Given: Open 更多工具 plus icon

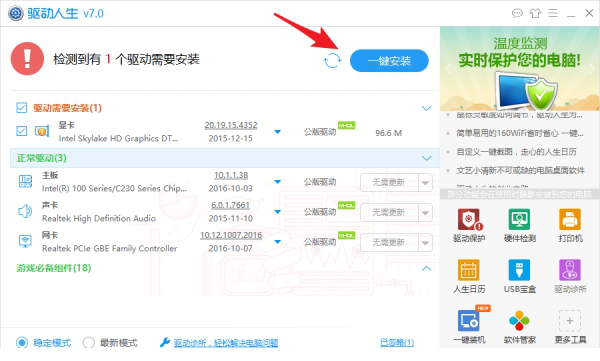Looking at the screenshot, I should click(x=570, y=321).
